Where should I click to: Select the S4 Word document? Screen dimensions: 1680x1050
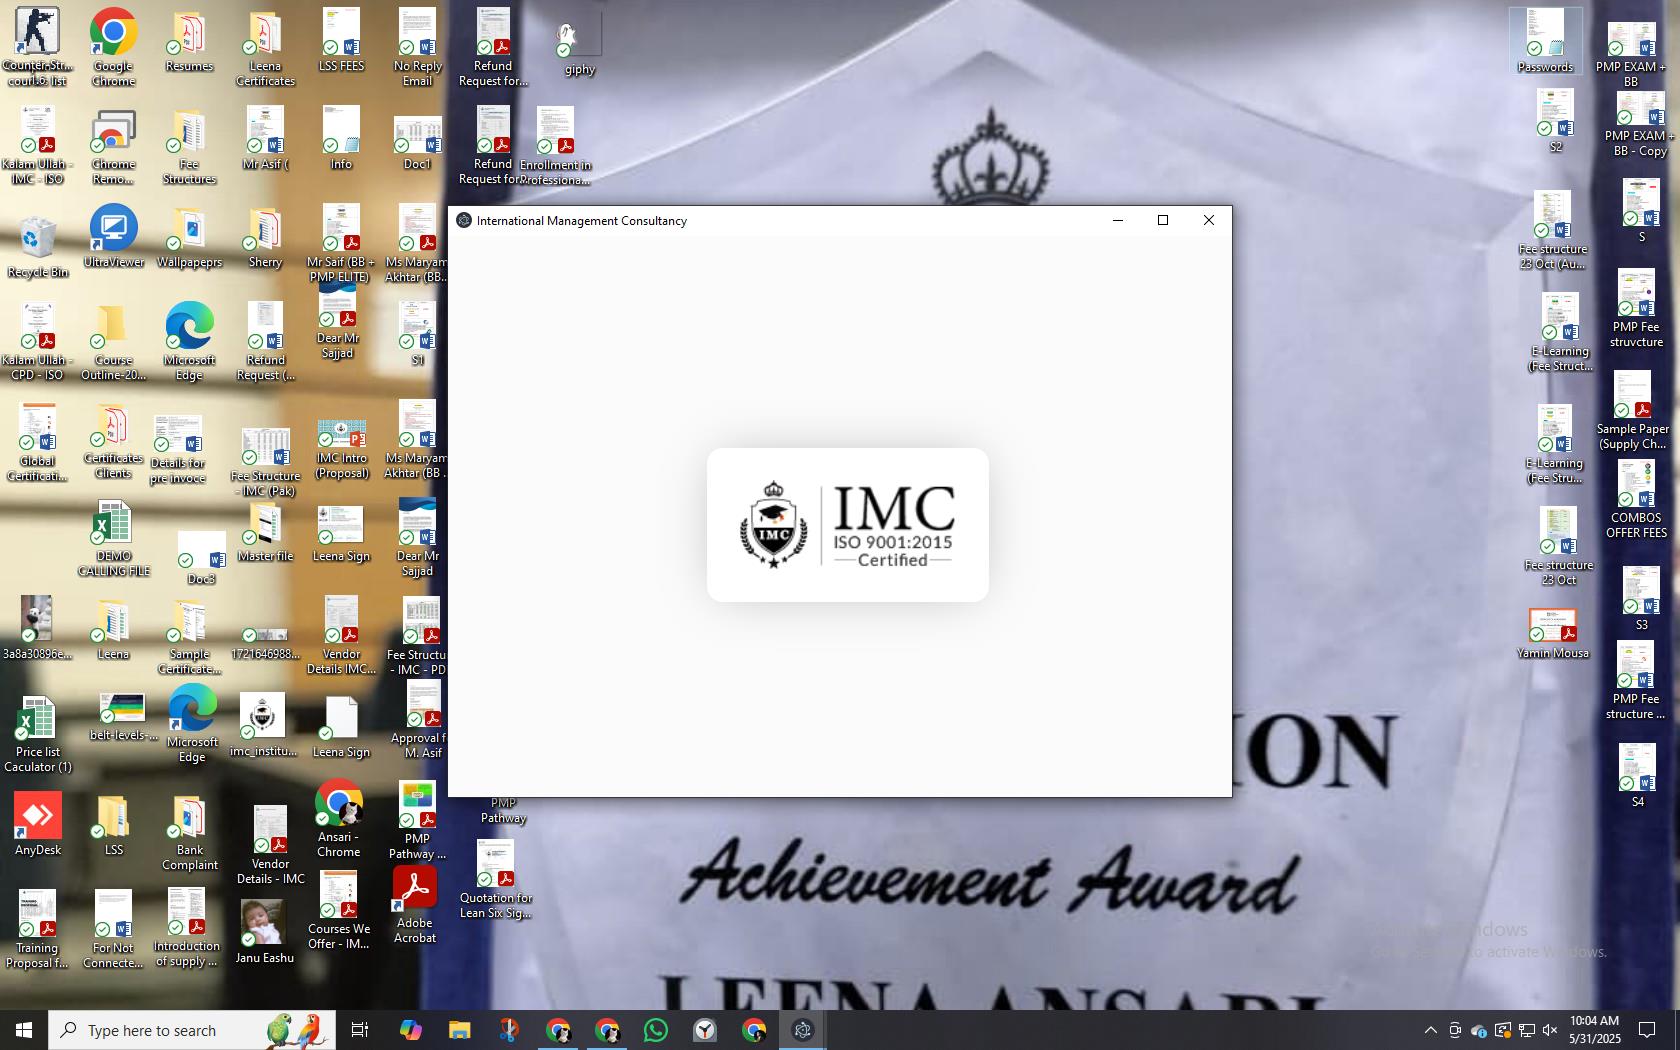pyautogui.click(x=1638, y=774)
